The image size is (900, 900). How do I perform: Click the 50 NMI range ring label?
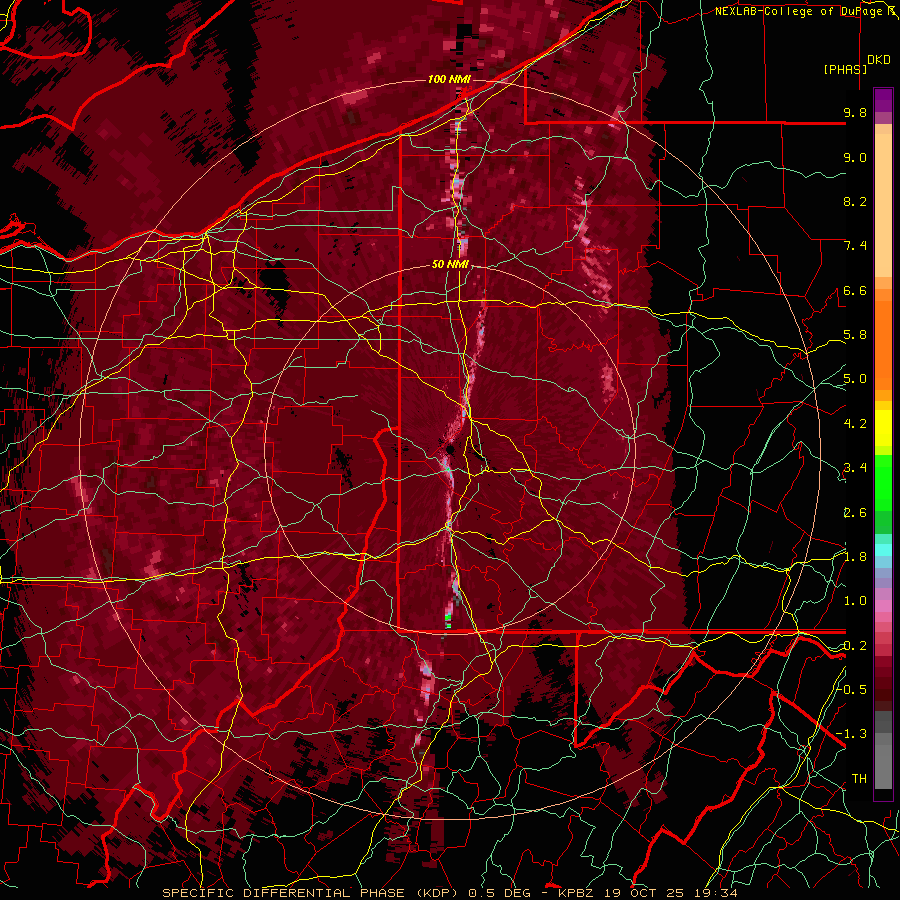pos(450,265)
